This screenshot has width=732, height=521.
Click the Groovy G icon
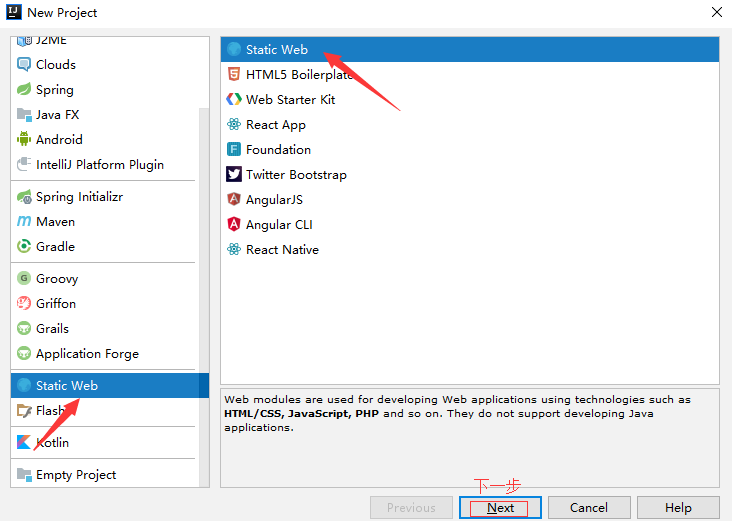pos(24,278)
